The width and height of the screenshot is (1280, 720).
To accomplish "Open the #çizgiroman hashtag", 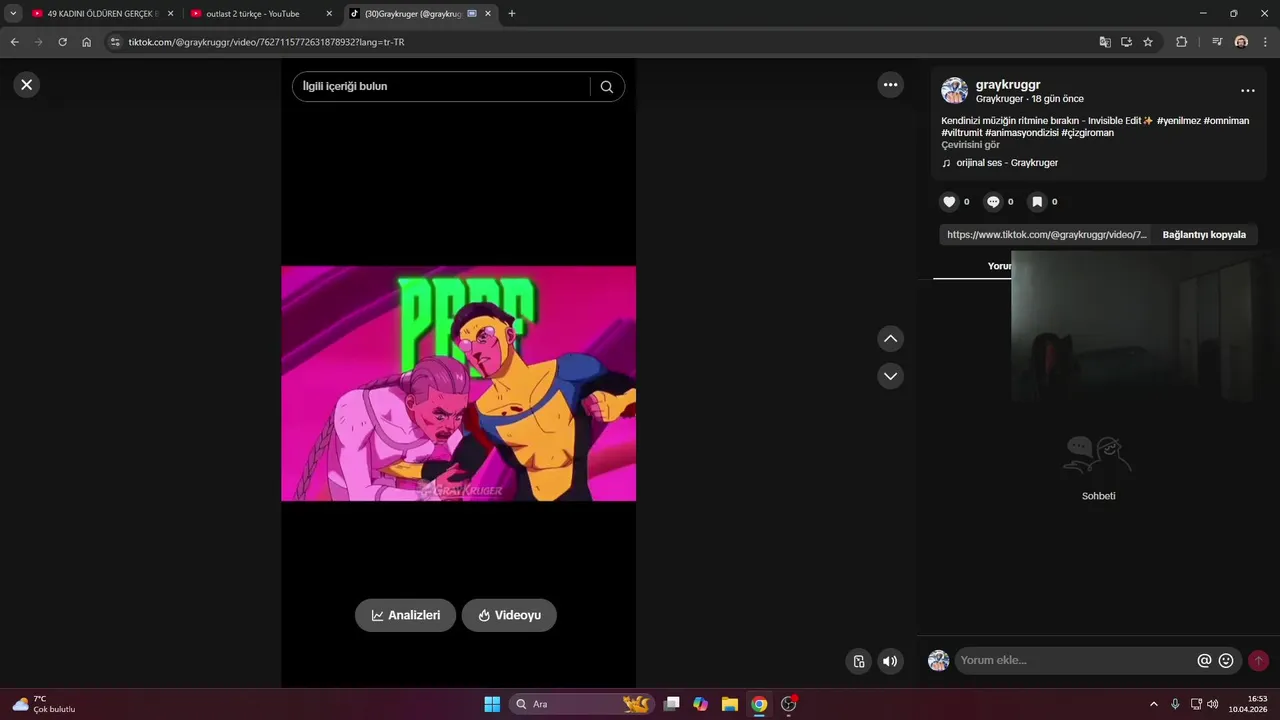I will tap(1088, 133).
